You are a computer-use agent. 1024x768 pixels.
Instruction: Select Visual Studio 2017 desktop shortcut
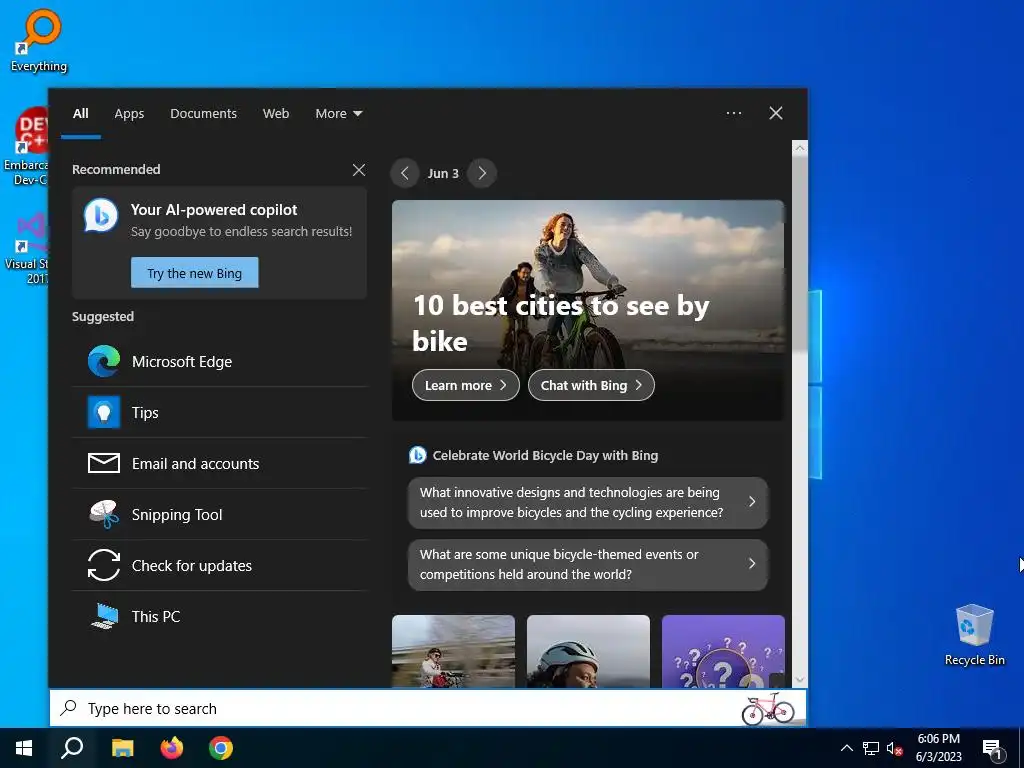[x=26, y=248]
